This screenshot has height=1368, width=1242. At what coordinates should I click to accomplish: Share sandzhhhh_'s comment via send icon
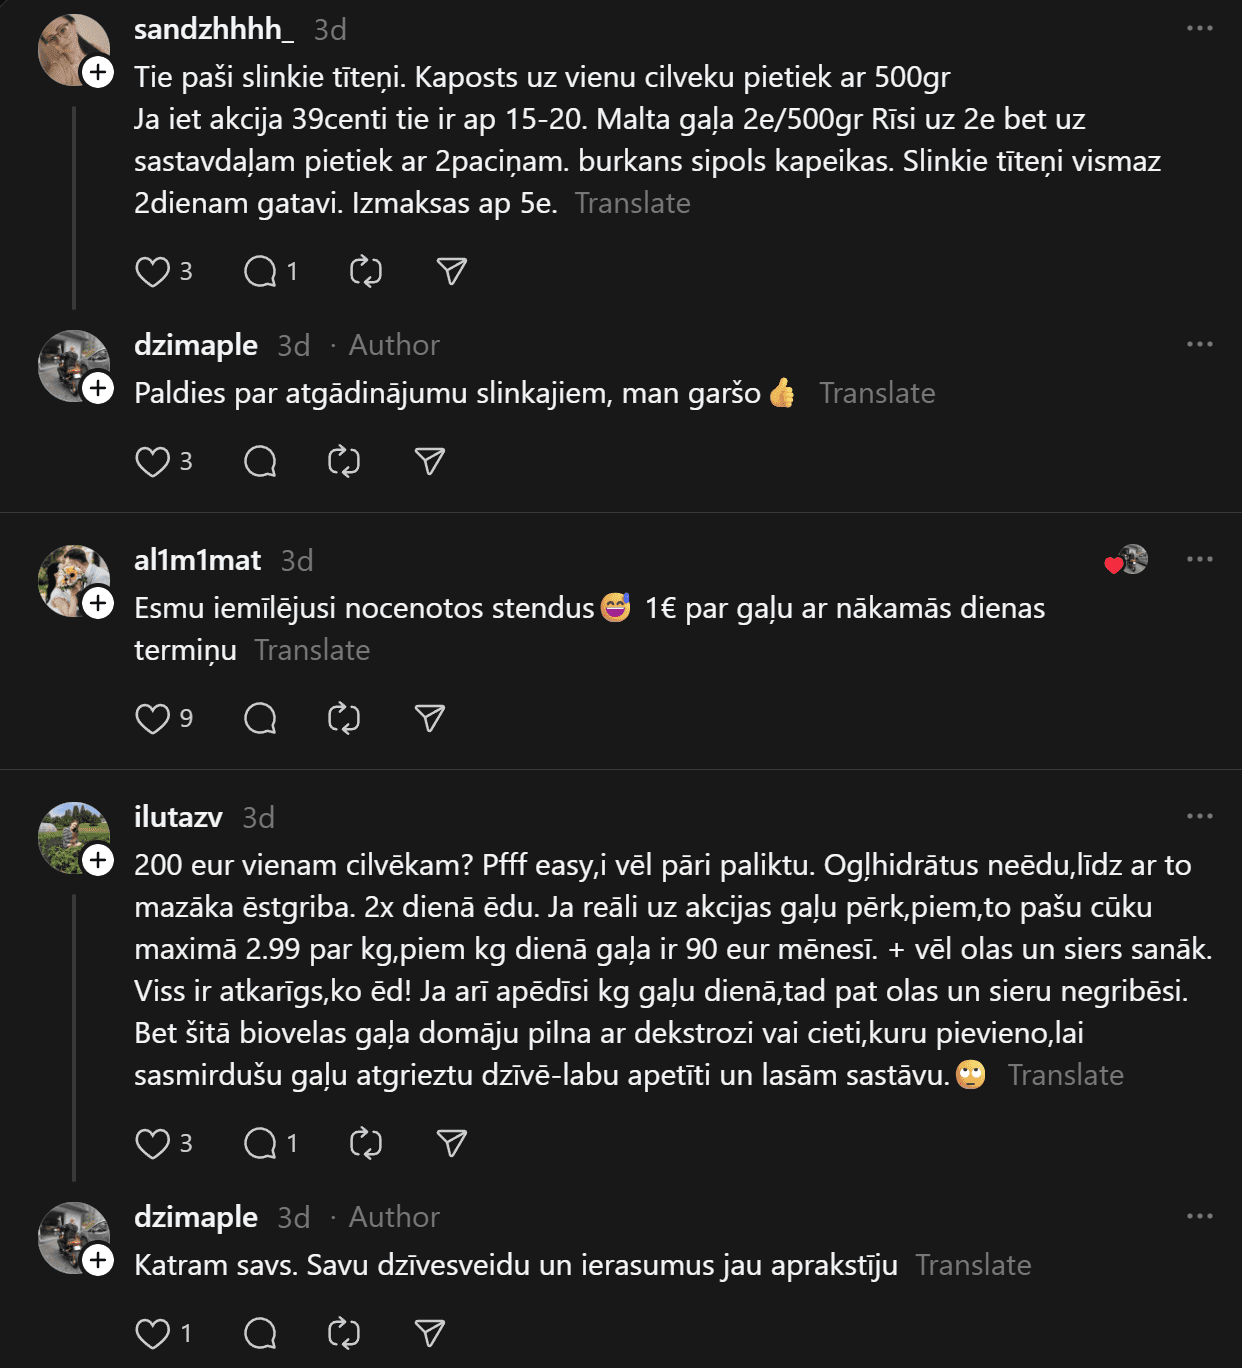[452, 272]
